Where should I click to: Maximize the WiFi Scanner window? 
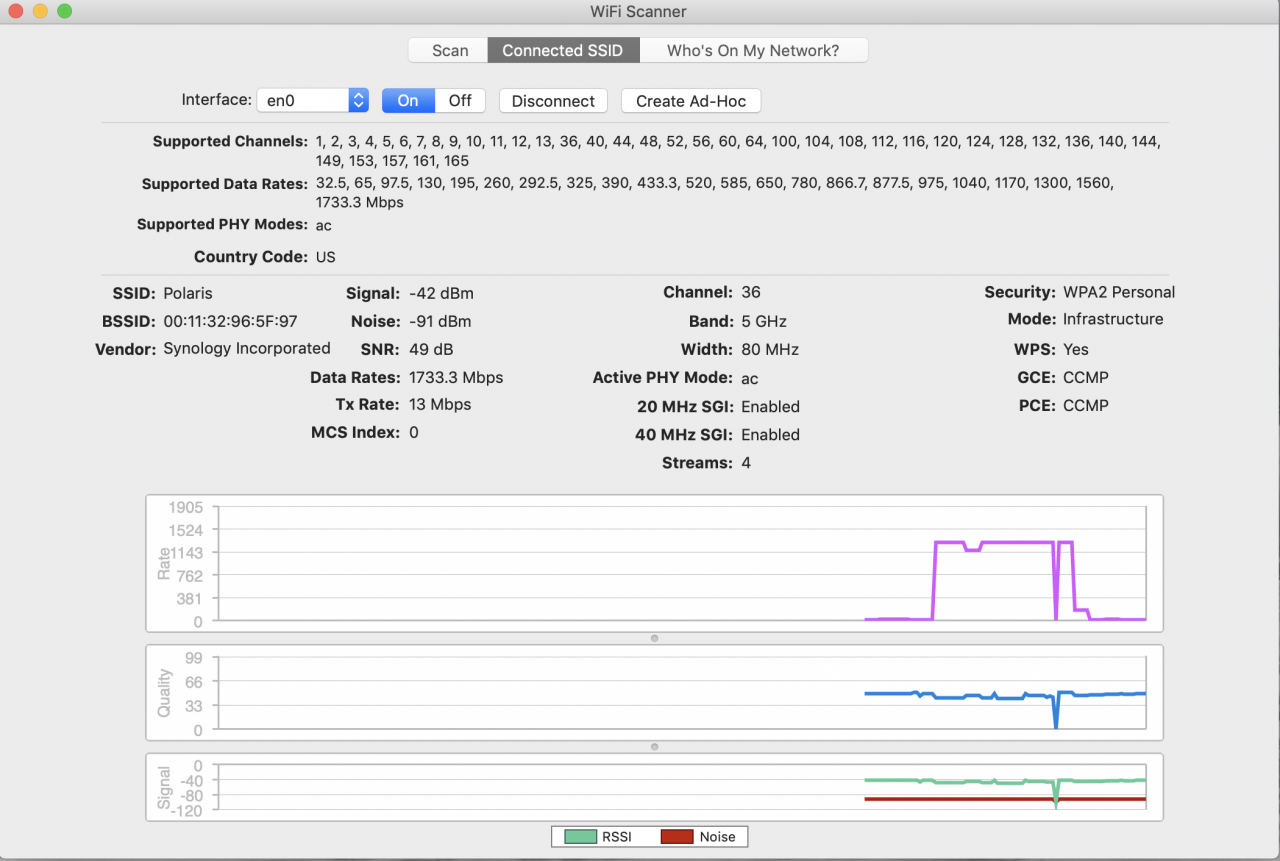[x=64, y=11]
